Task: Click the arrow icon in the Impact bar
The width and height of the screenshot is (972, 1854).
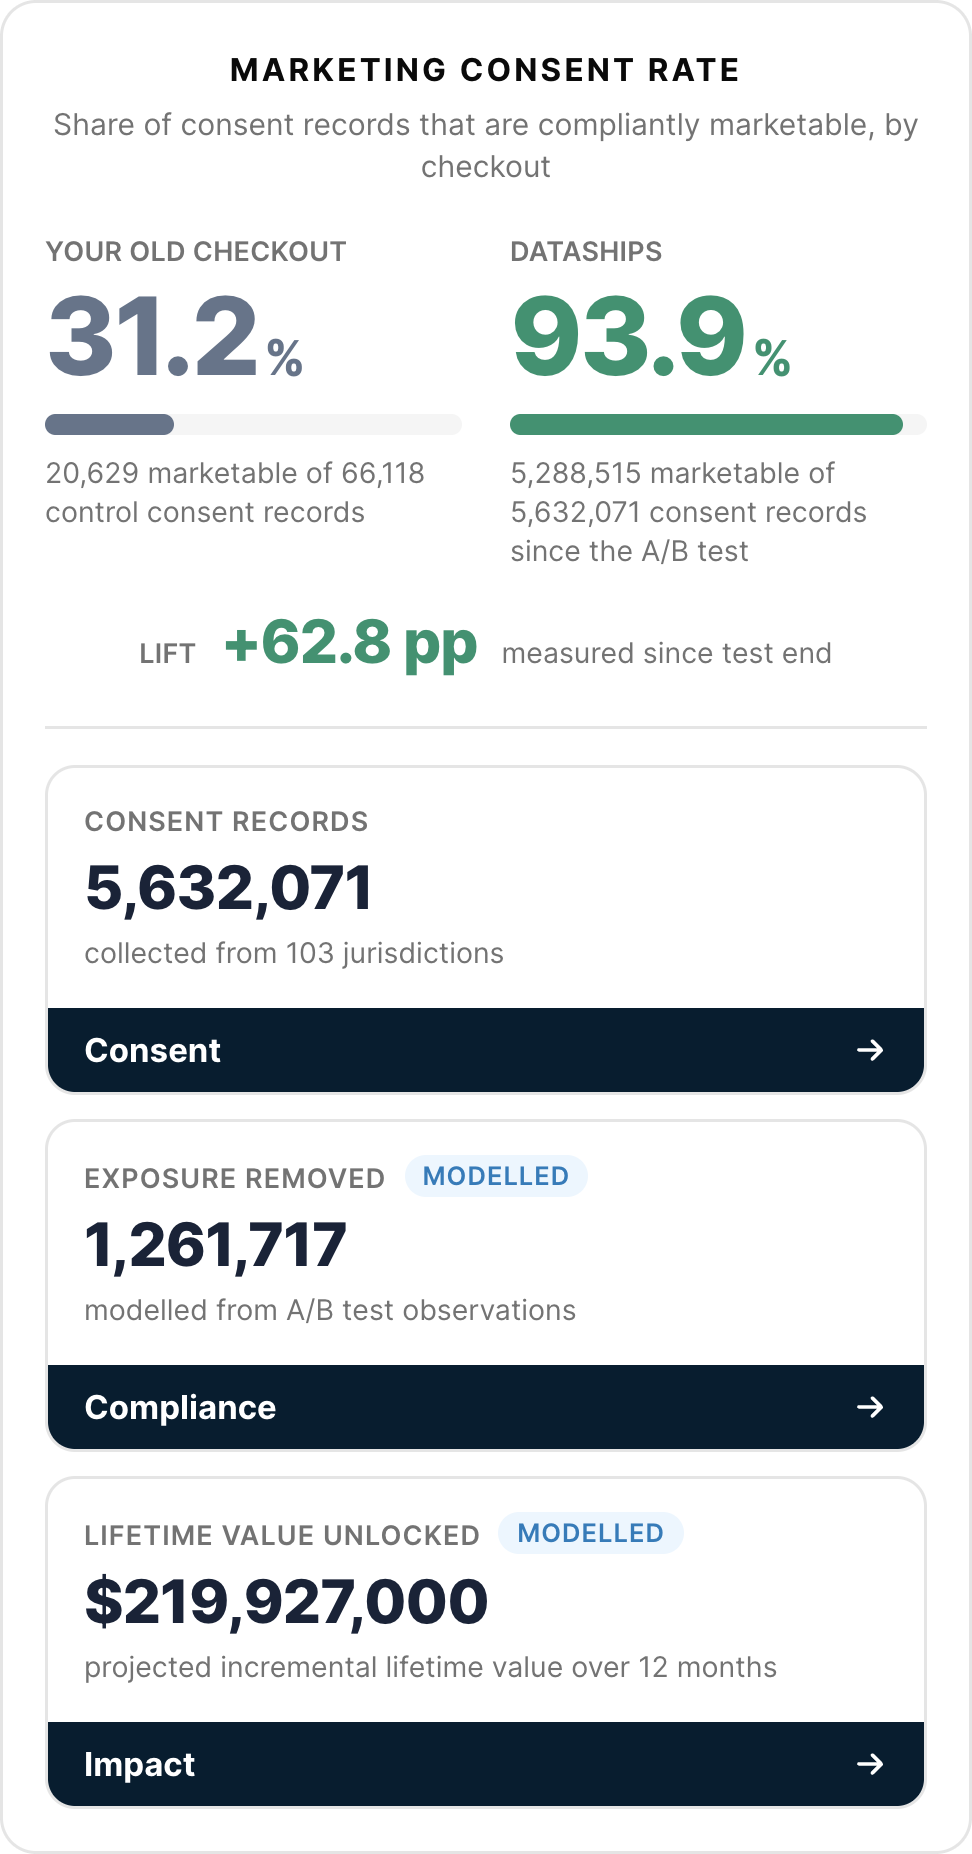Action: [x=870, y=1764]
